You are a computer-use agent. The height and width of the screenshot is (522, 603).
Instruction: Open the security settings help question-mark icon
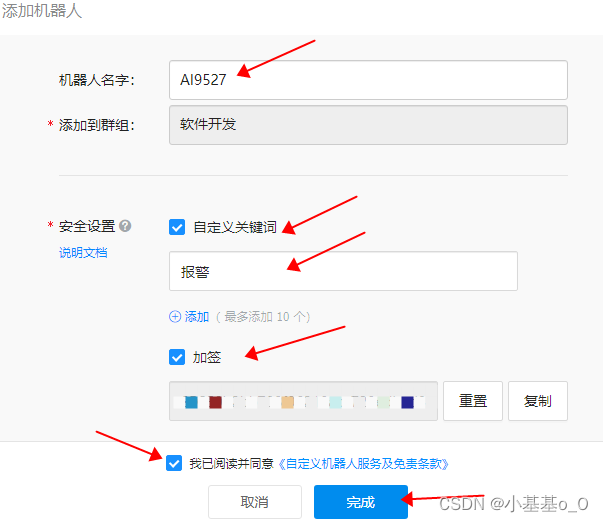125,226
